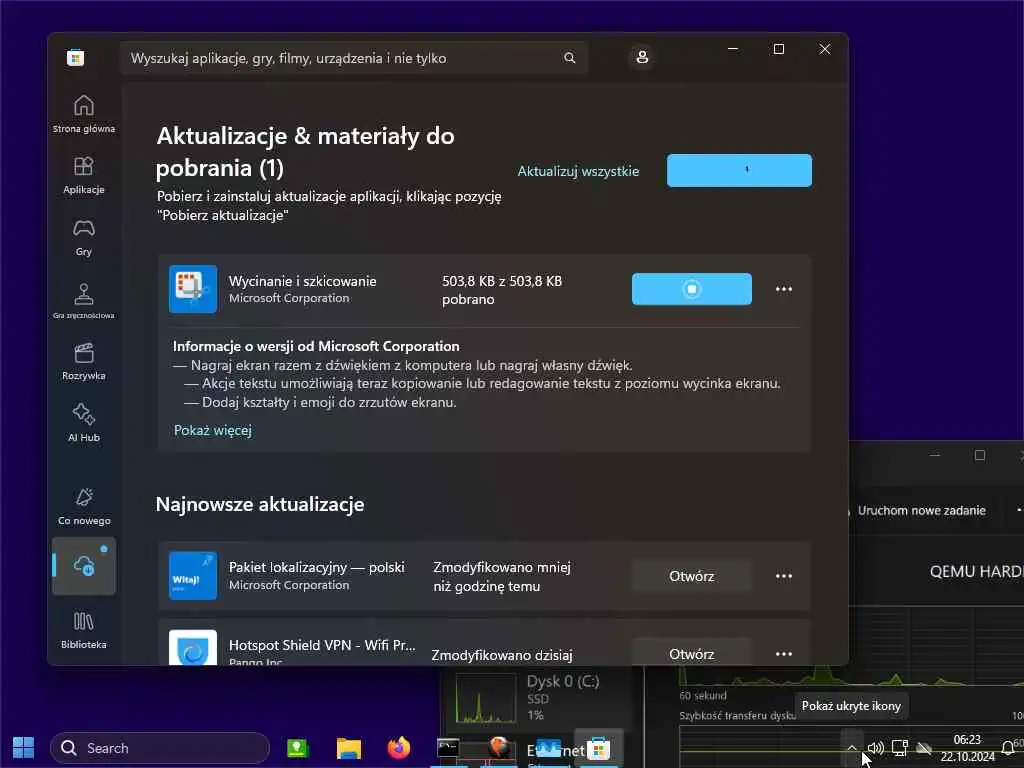
Task: Open the Windows Start menu
Action: point(24,748)
